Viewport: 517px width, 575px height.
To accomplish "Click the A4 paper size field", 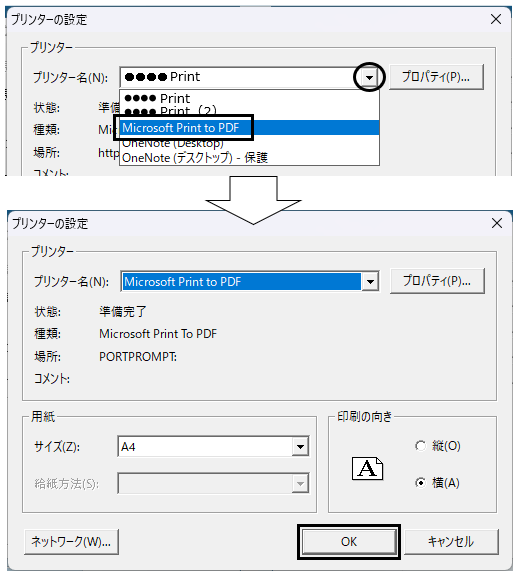I will [x=205, y=447].
